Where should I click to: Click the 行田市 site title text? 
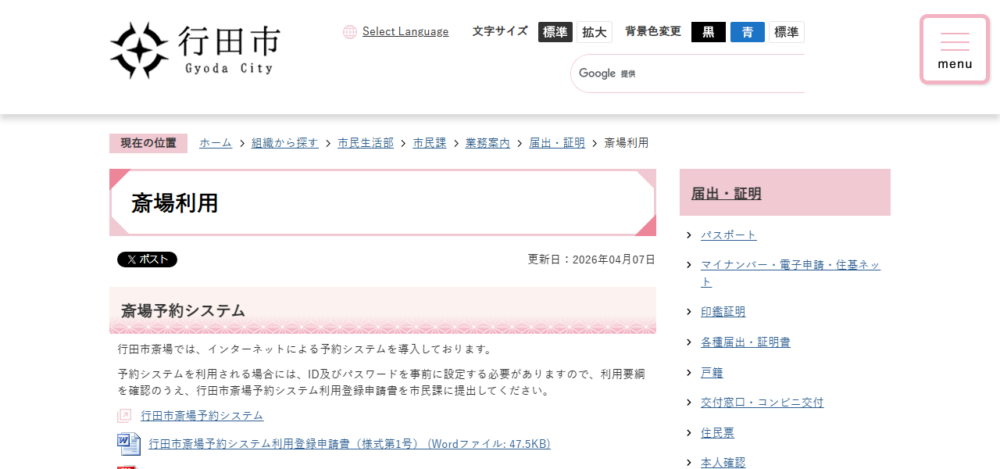(x=229, y=40)
